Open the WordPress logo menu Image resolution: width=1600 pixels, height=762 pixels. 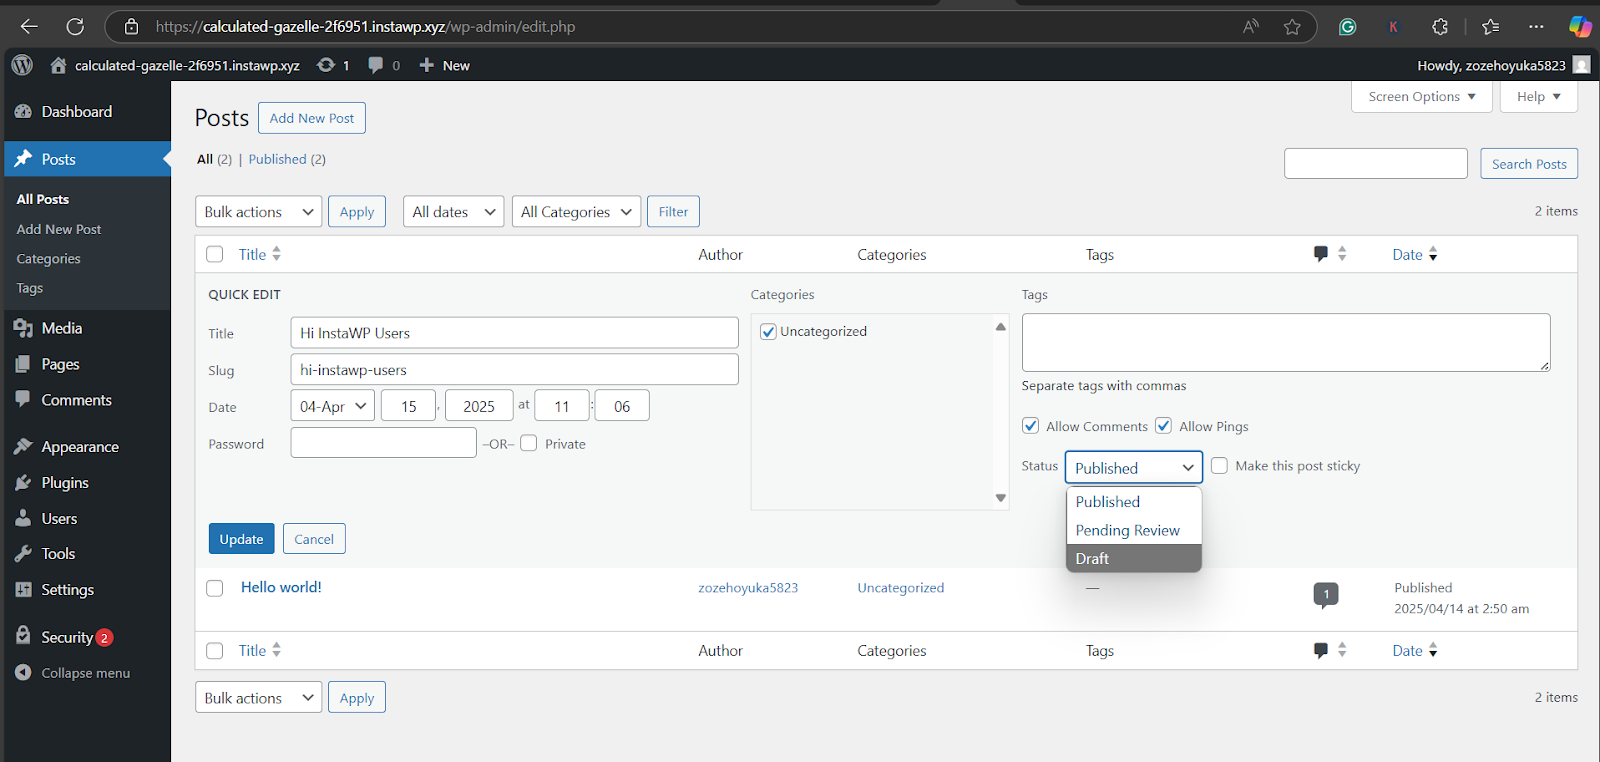click(22, 65)
